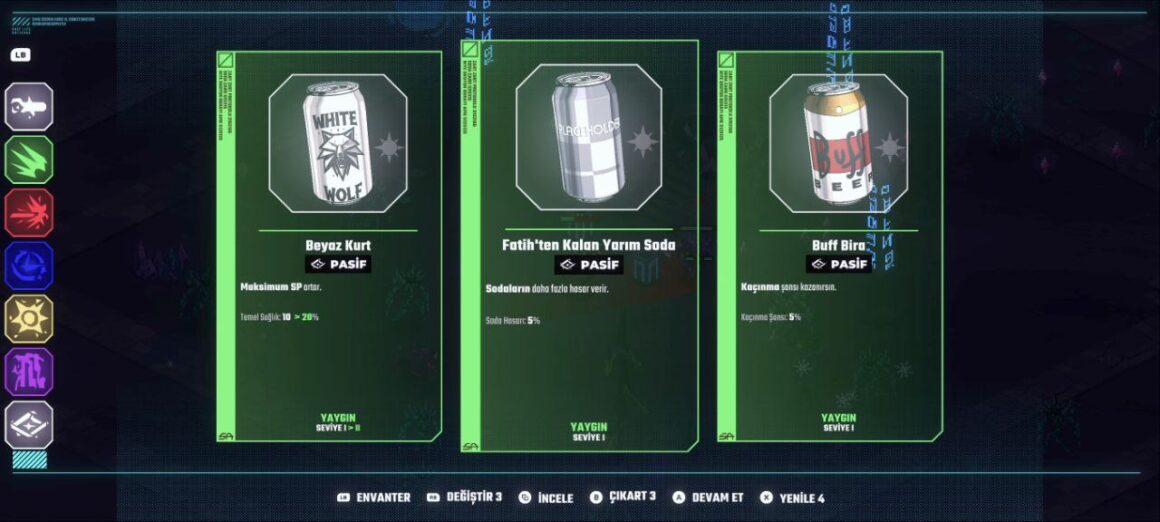Screen dimensions: 1160x522
Task: Pick the White Wolf can image
Action: point(337,143)
